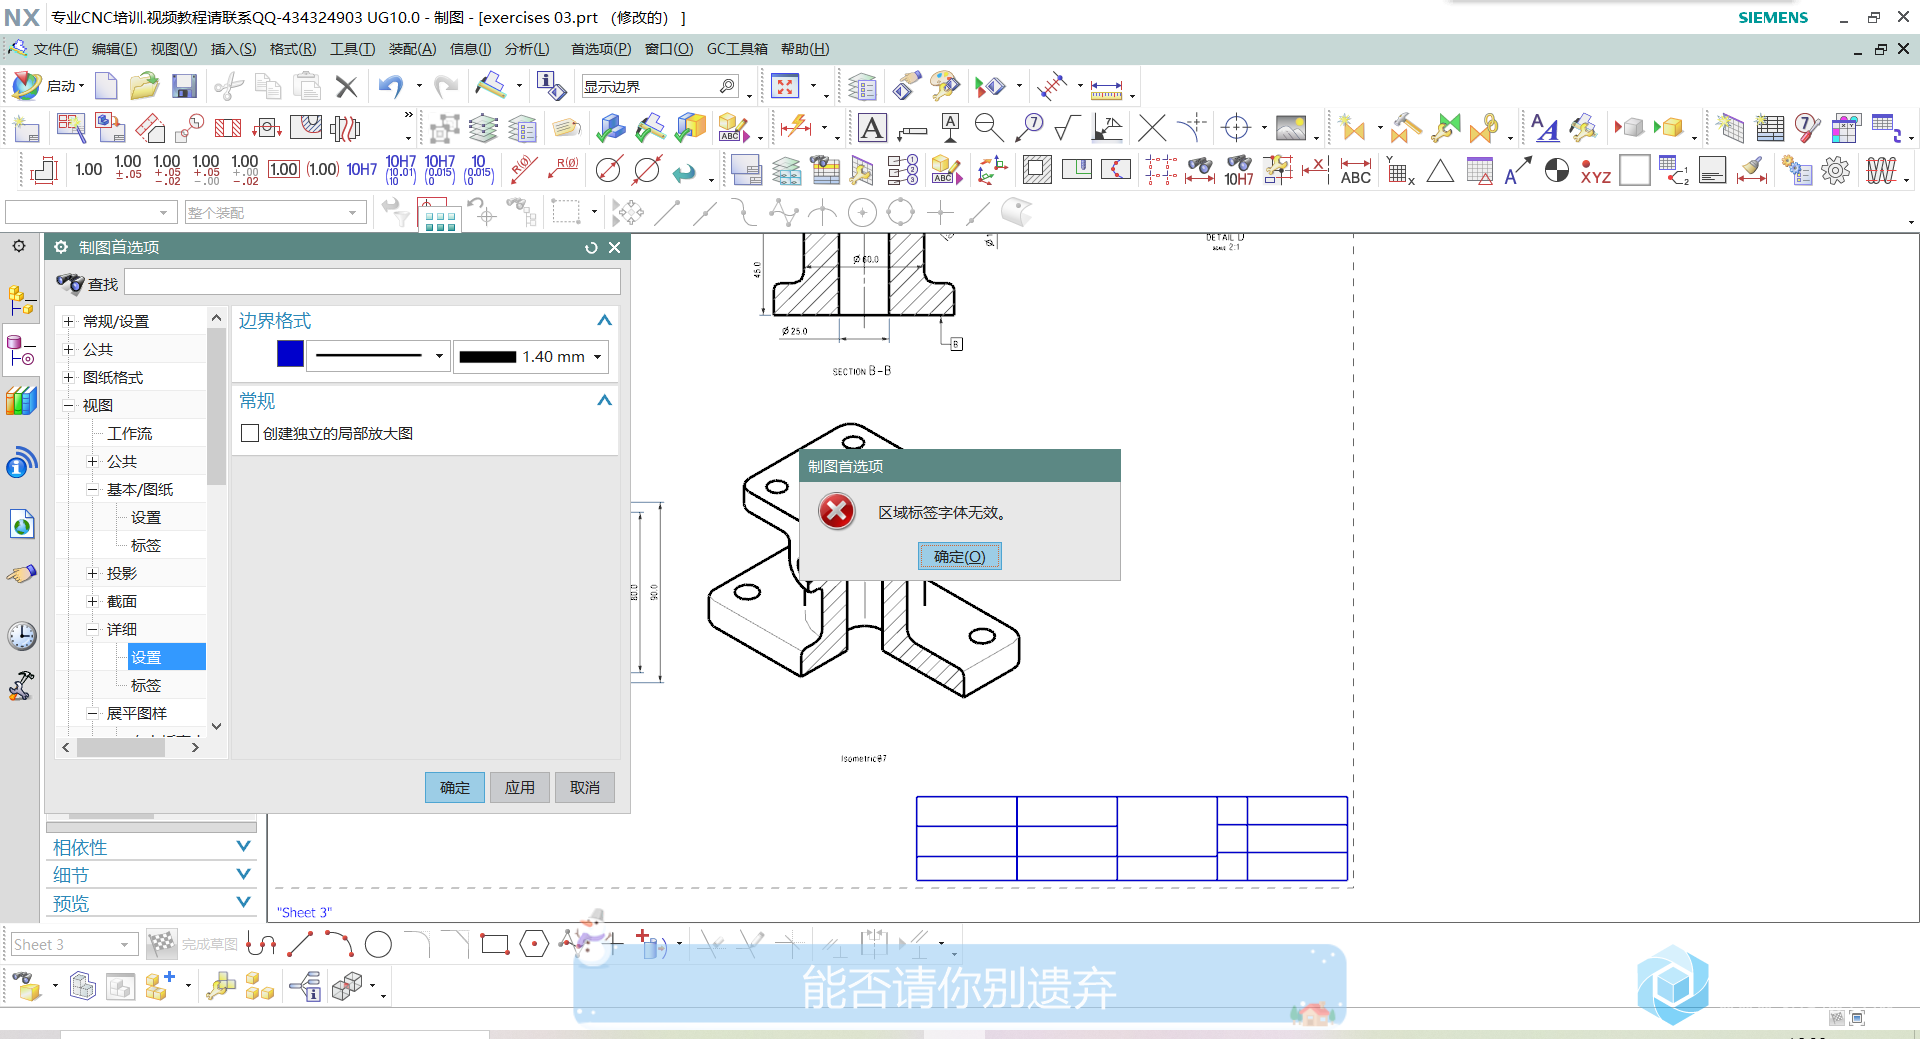Screen dimensions: 1920x1039
Task: Open the Roles handshake sidebar icon
Action: pyautogui.click(x=22, y=574)
